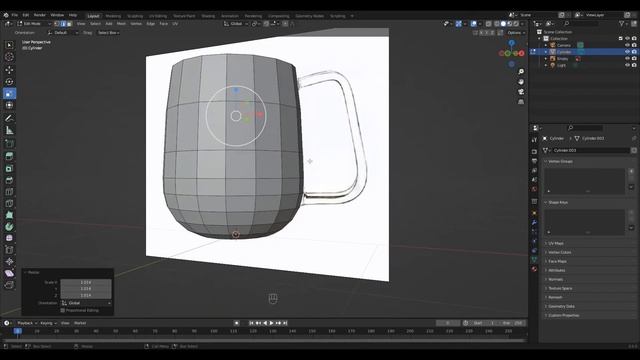The image size is (640, 360).
Task: Enable face select mode
Action: [69, 24]
